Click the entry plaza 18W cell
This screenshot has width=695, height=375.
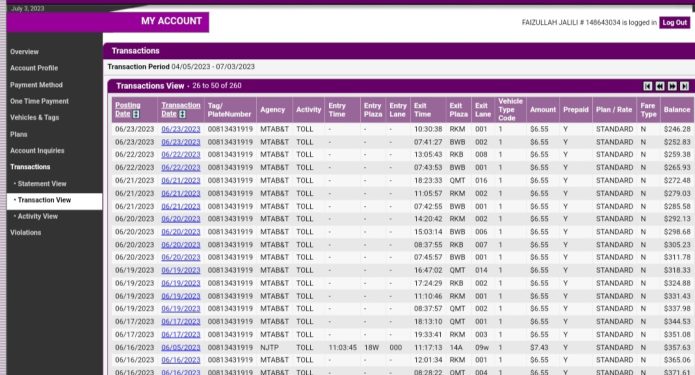pos(371,348)
